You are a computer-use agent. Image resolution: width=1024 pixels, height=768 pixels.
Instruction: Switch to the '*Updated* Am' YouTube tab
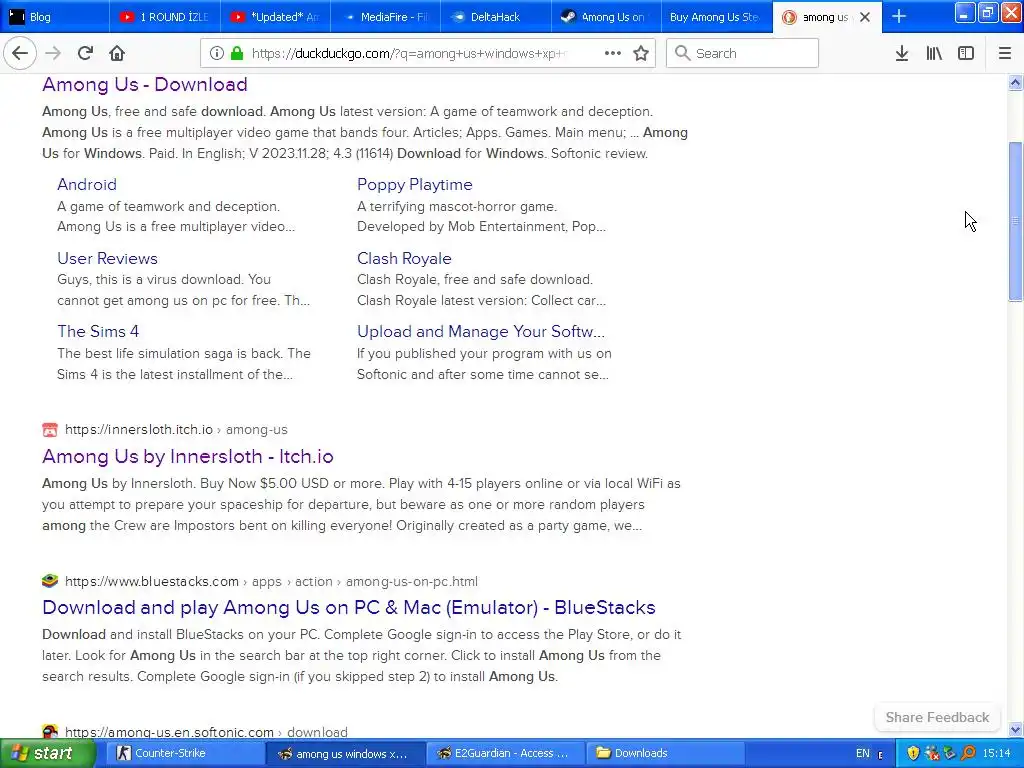(x=275, y=17)
